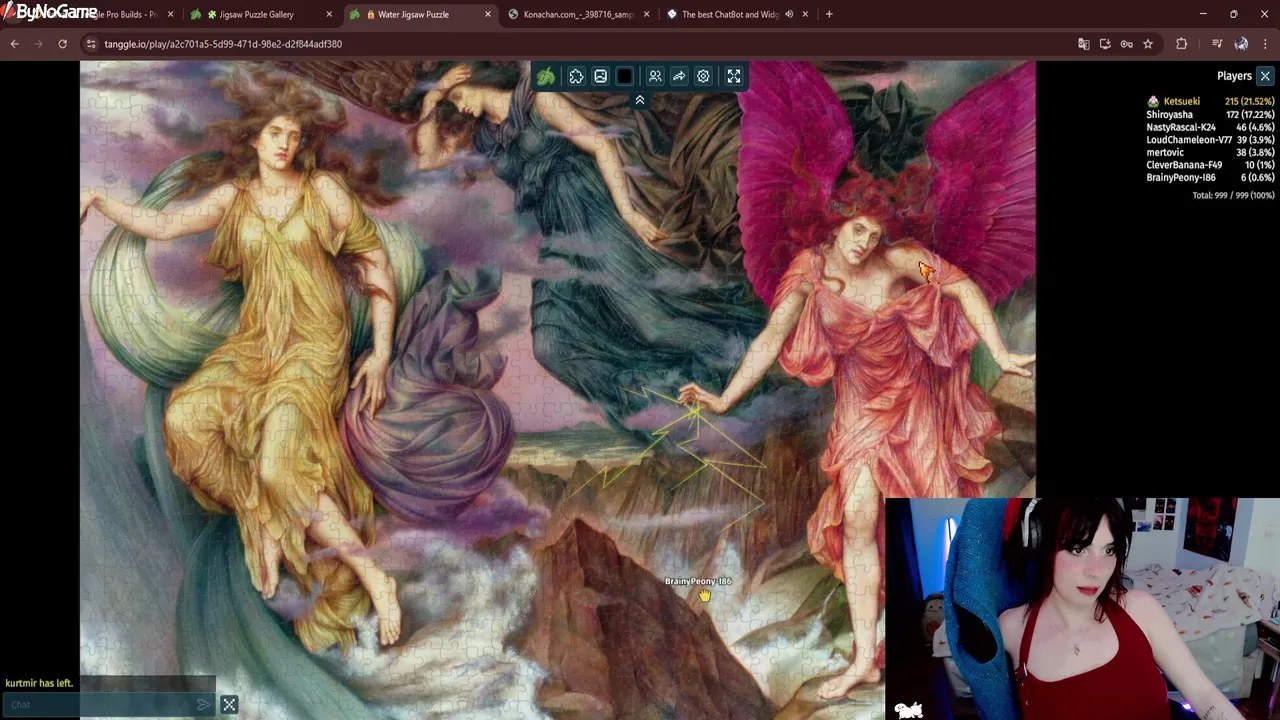Open the password manager key icon
Viewport: 1280px width, 720px height.
(1127, 44)
